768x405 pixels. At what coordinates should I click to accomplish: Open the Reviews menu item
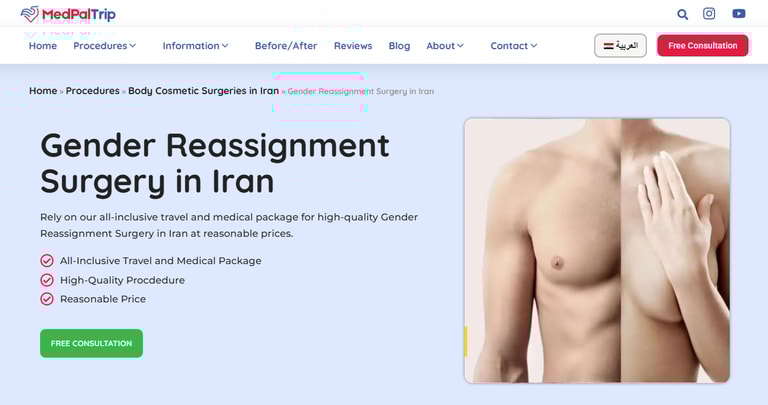353,46
